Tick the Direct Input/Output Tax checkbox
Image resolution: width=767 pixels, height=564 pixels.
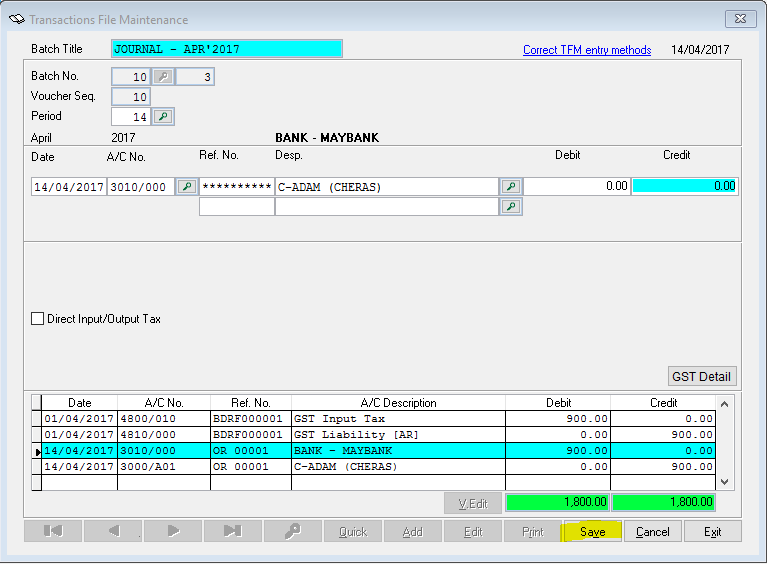point(37,319)
